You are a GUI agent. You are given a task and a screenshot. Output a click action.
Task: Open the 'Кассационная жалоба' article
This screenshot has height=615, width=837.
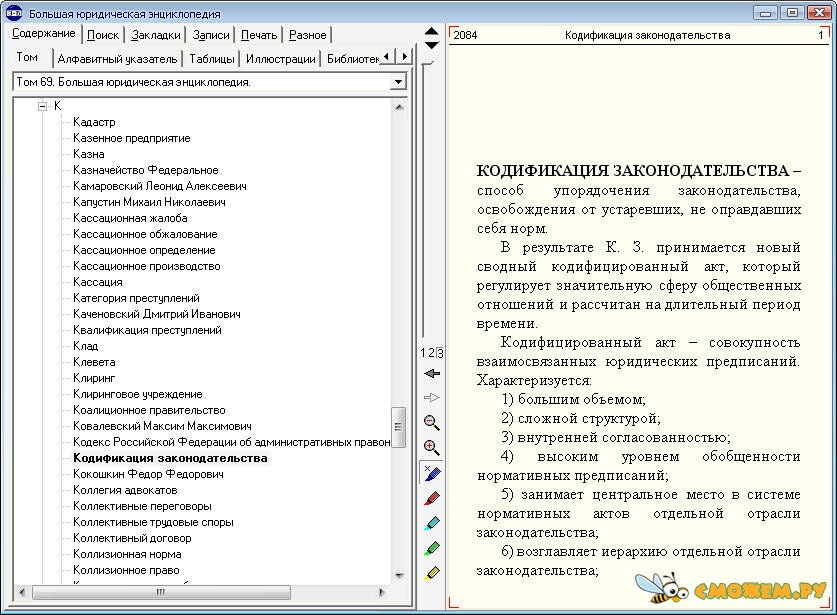(130, 218)
